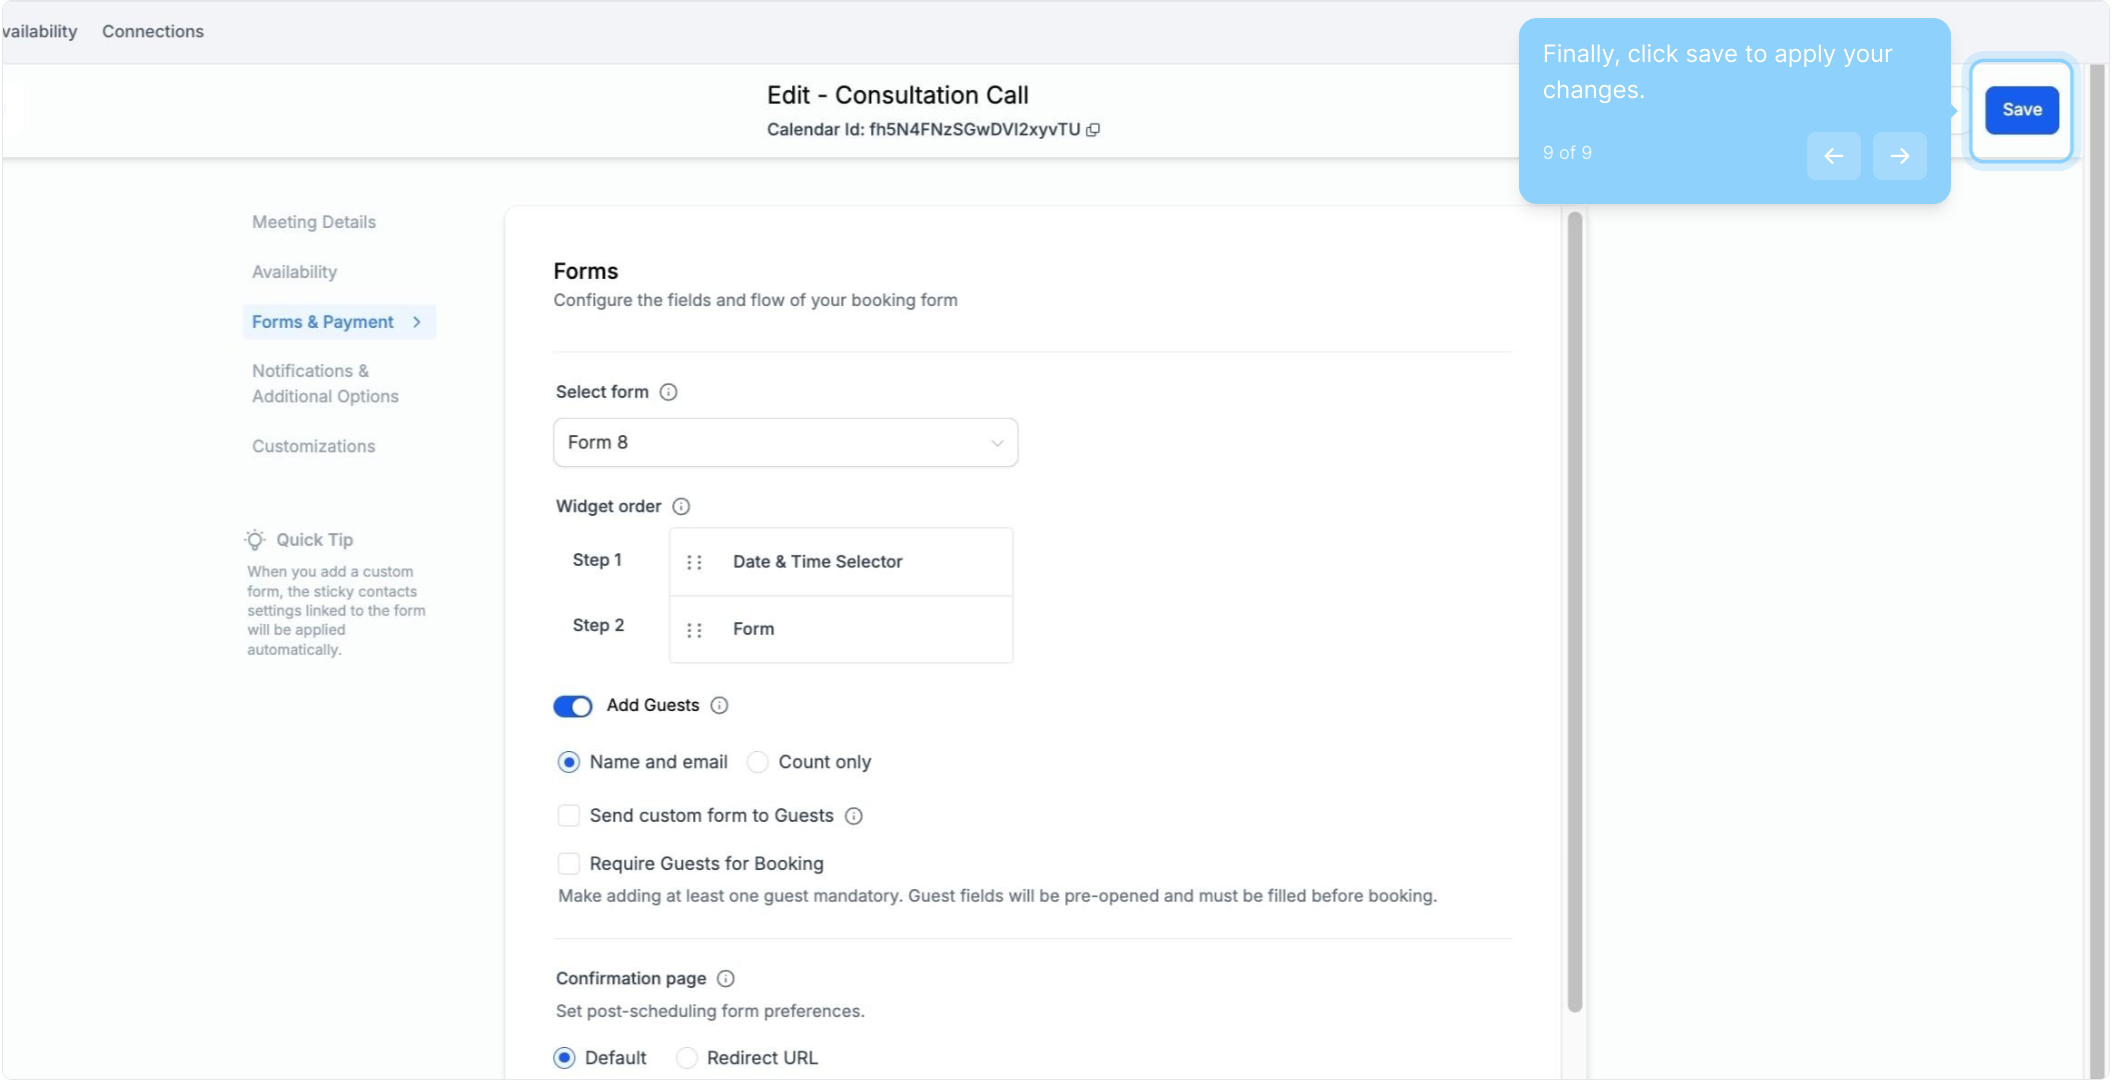Expand Forms & Payment chevron
The height and width of the screenshot is (1080, 2112).
coord(417,322)
